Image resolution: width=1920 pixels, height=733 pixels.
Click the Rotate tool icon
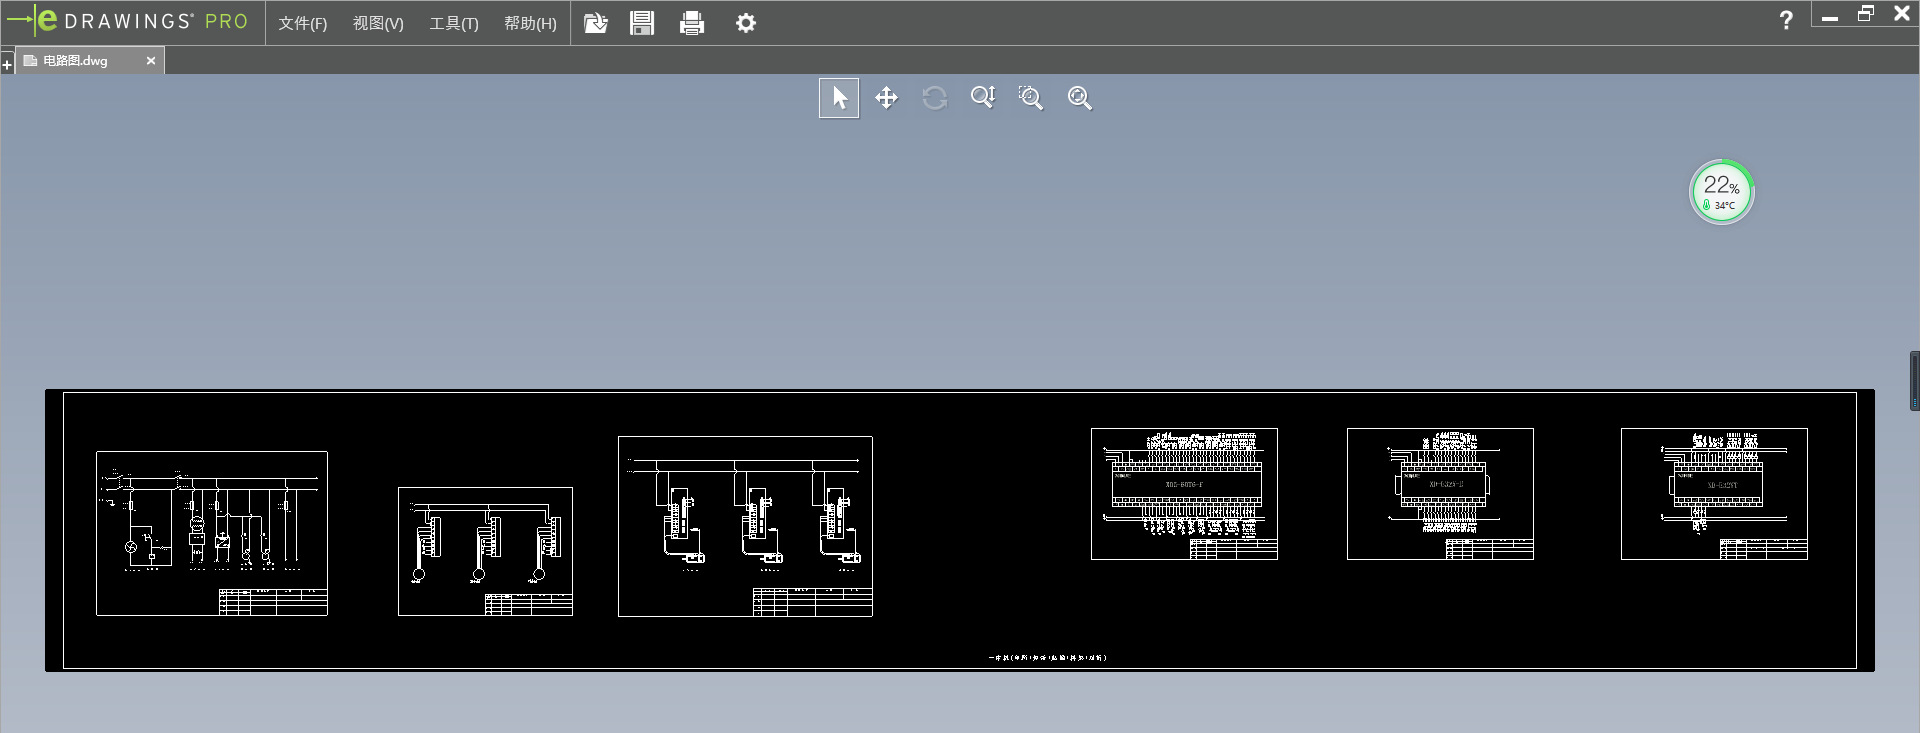(x=935, y=98)
